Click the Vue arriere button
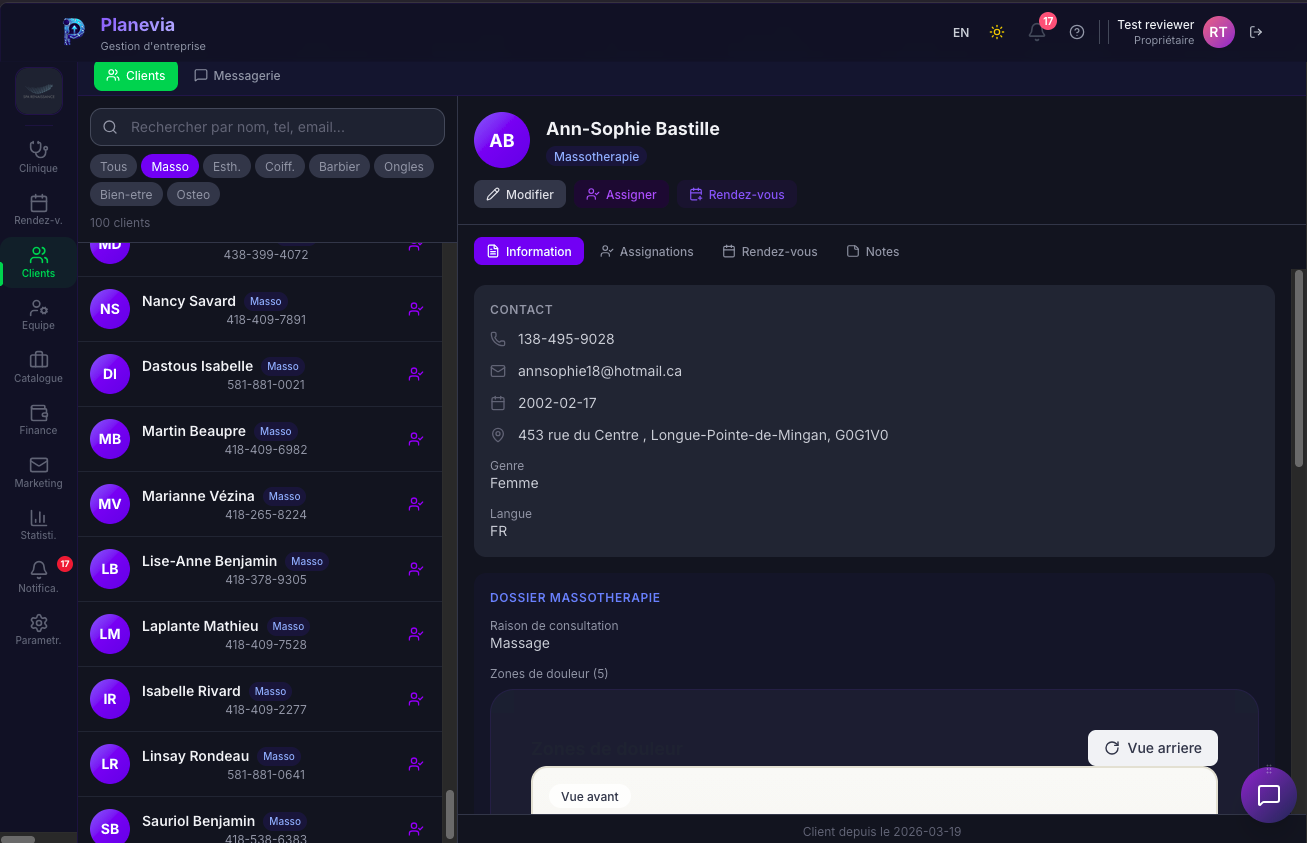Screen dimensions: 1307x843 tap(1153, 748)
